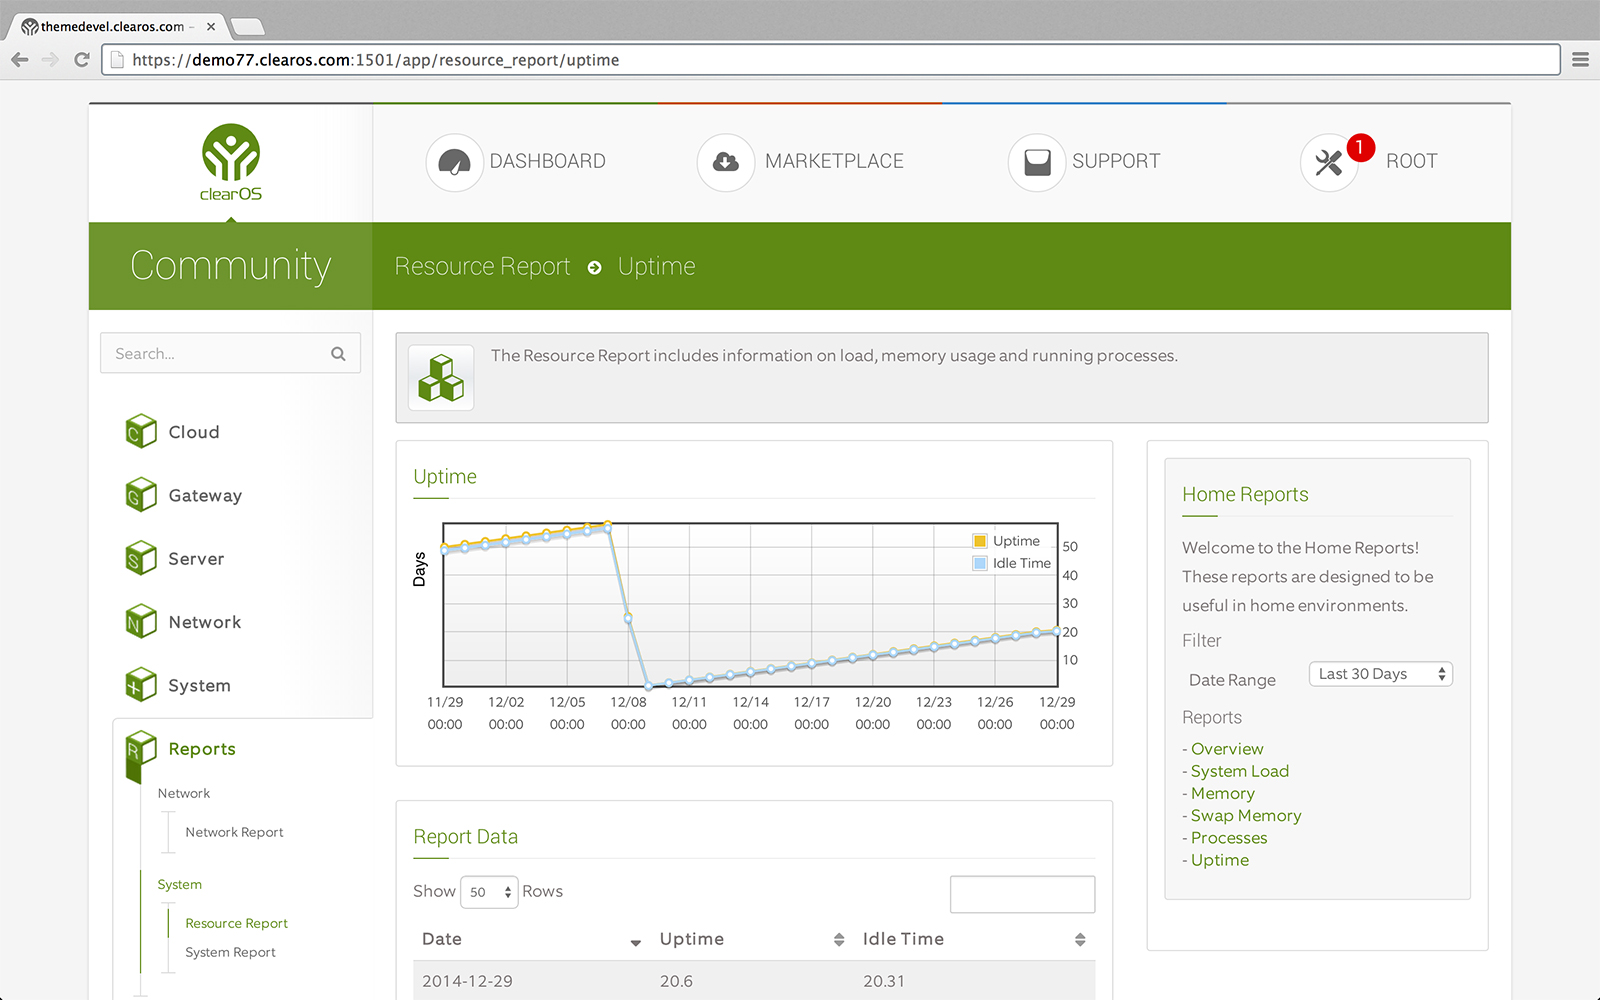Image resolution: width=1600 pixels, height=1000 pixels.
Task: Open the DASHBOARD top menu
Action: click(x=547, y=161)
